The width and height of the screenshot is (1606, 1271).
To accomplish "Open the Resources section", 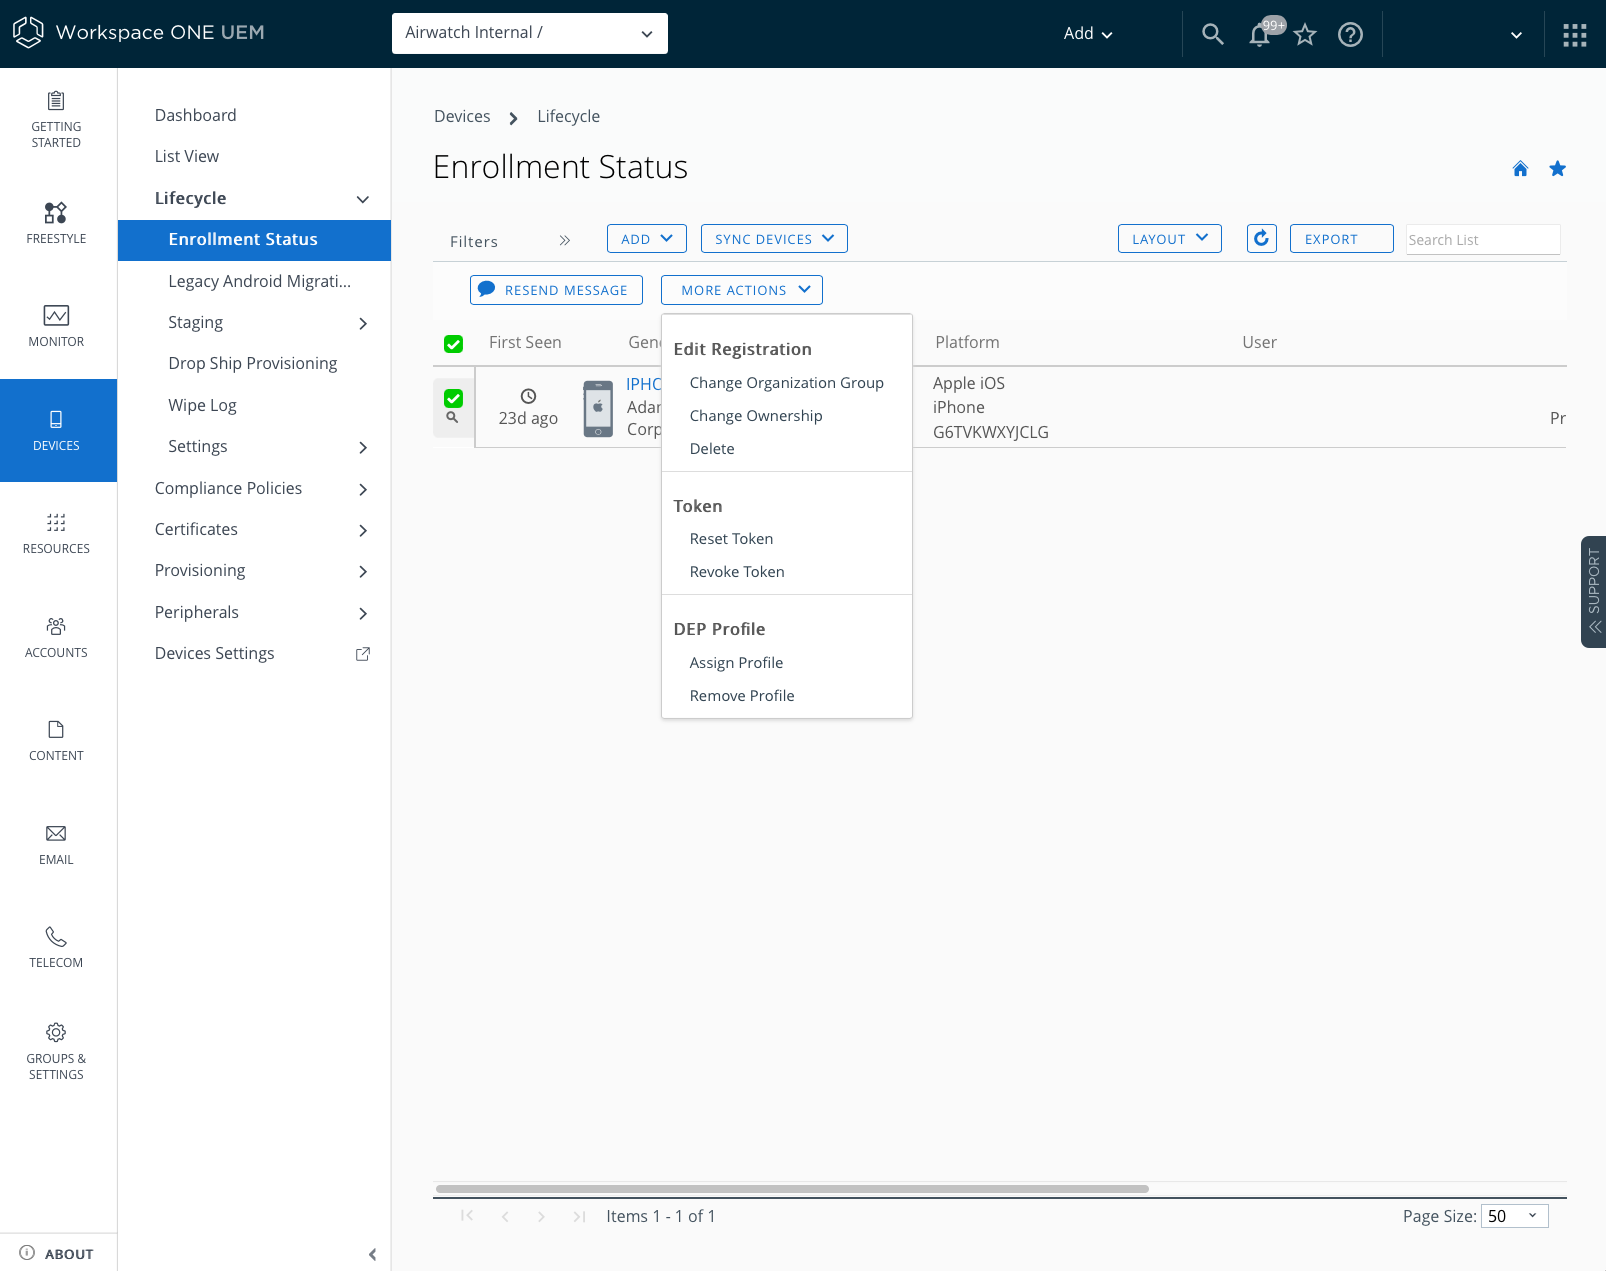I will 56,534.
